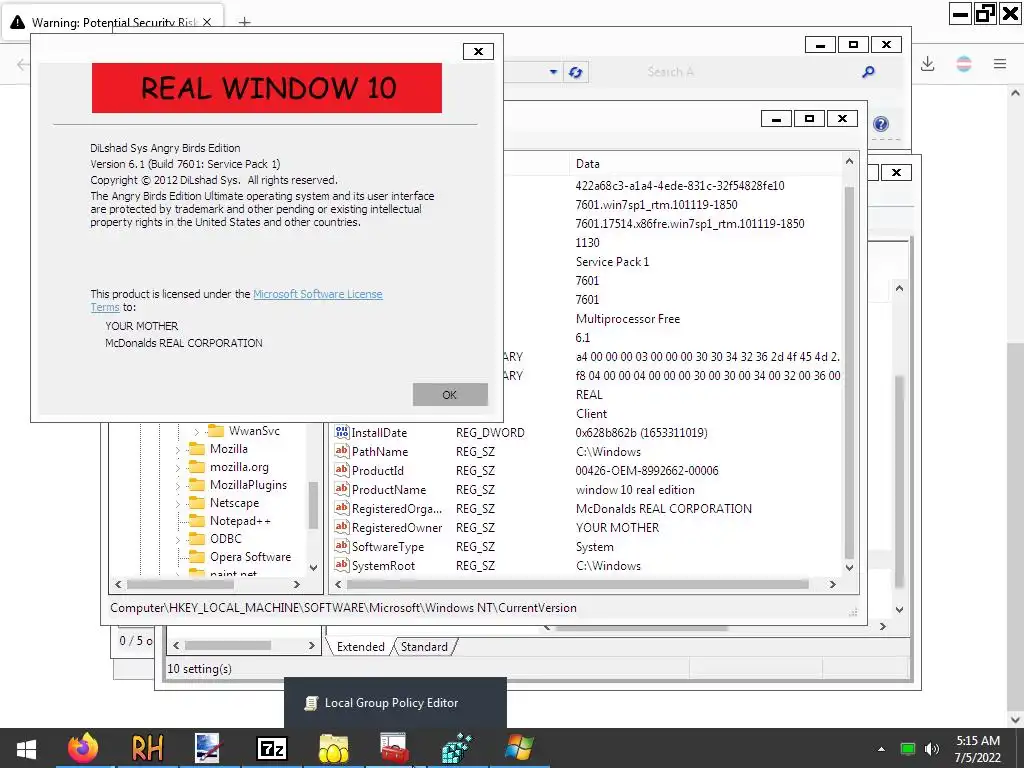Viewport: 1024px width, 768px height.
Task: Click the REAL WINDOW 10 red banner
Action: click(x=266, y=88)
